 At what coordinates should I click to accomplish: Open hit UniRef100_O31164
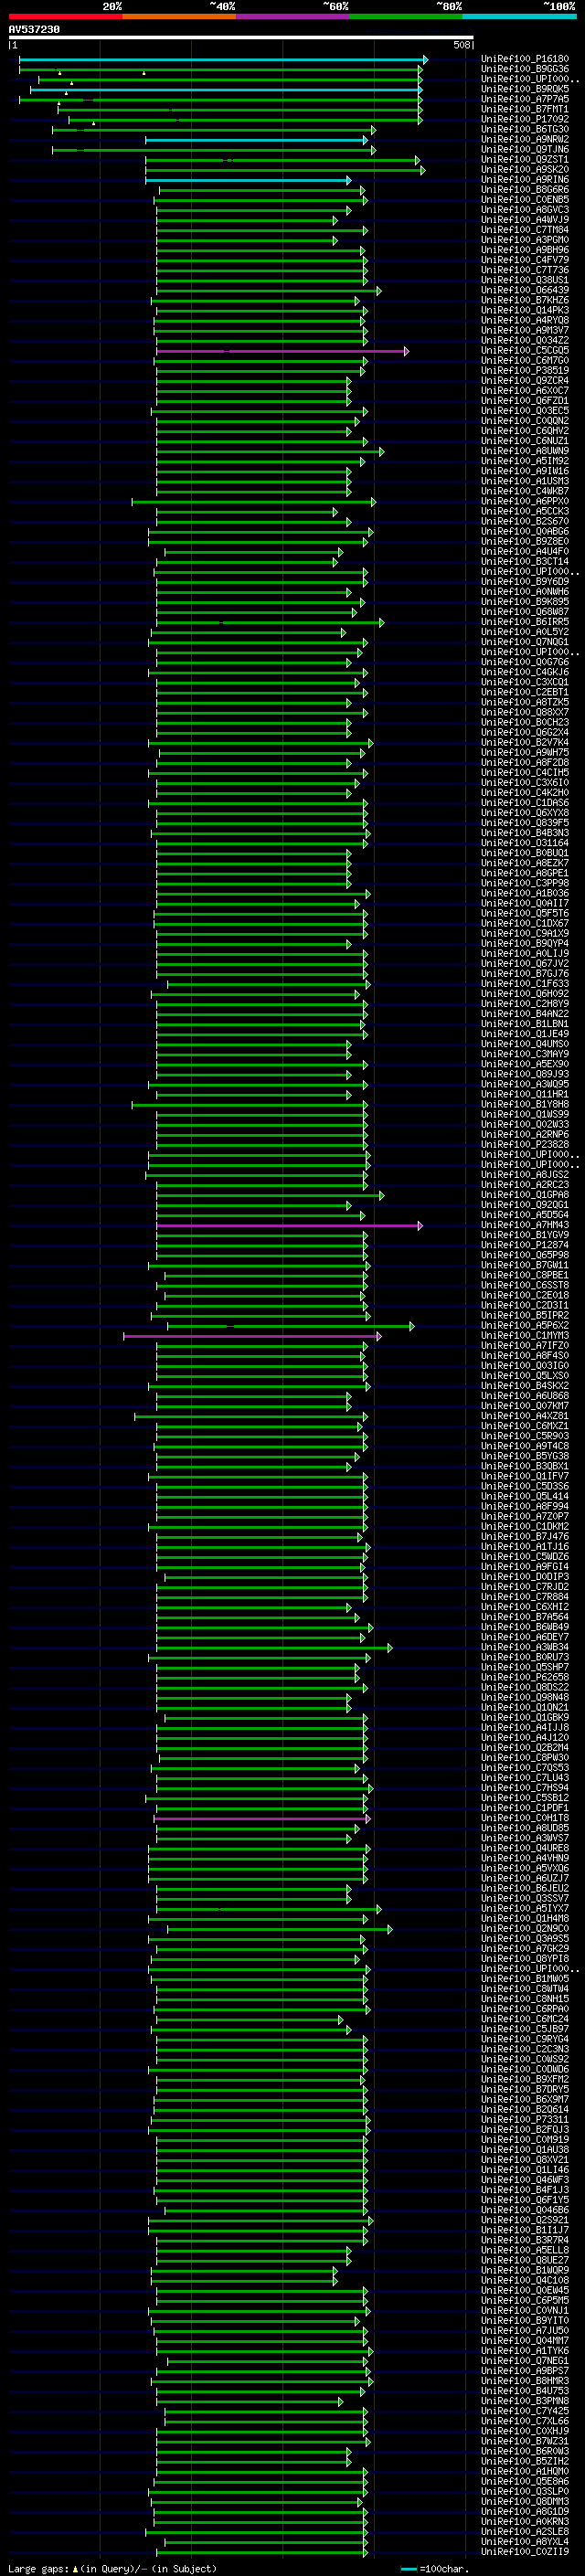tap(524, 843)
